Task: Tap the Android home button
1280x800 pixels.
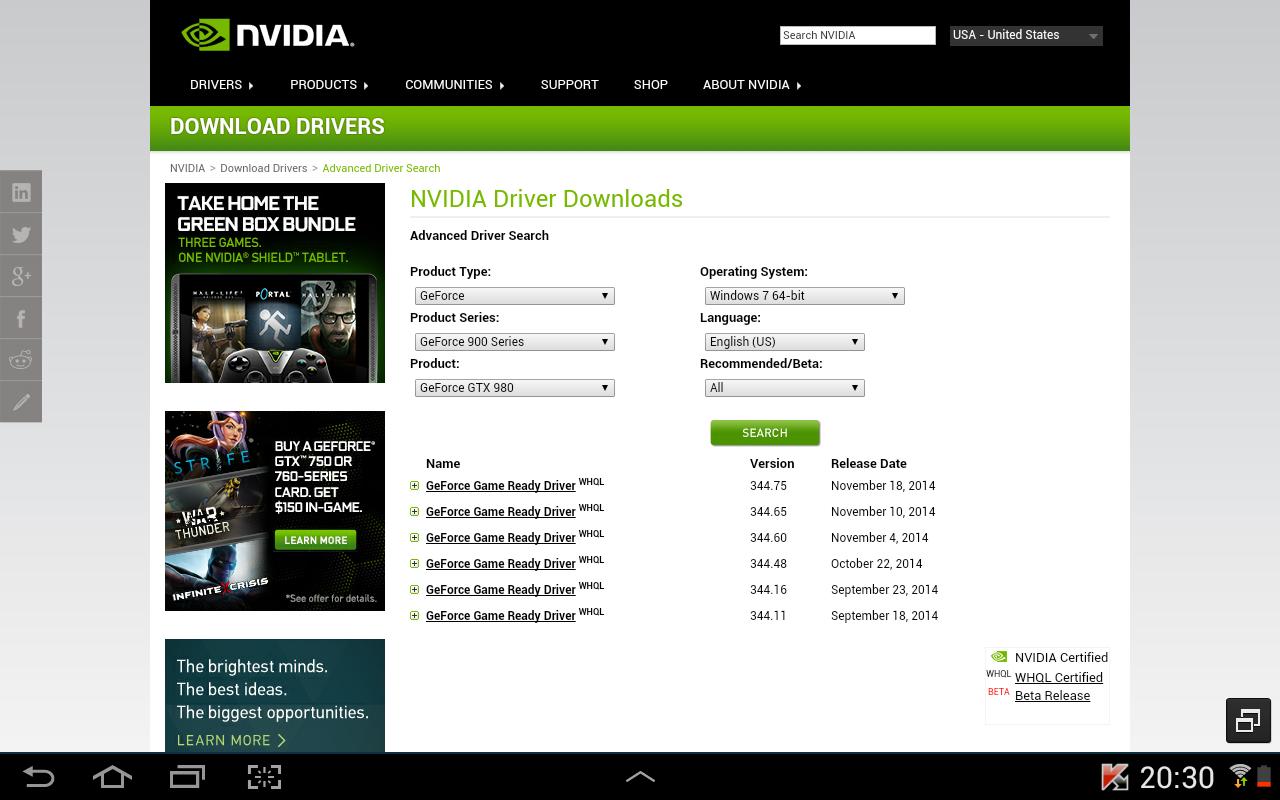Action: (112, 777)
